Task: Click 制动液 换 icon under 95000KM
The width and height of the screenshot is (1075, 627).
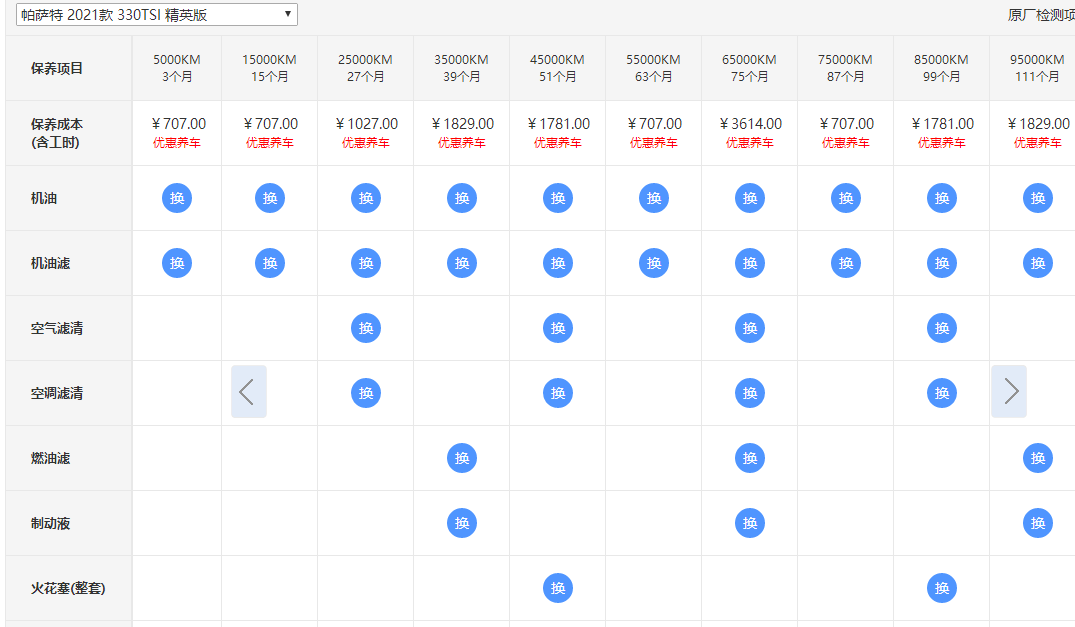Action: click(x=1038, y=523)
